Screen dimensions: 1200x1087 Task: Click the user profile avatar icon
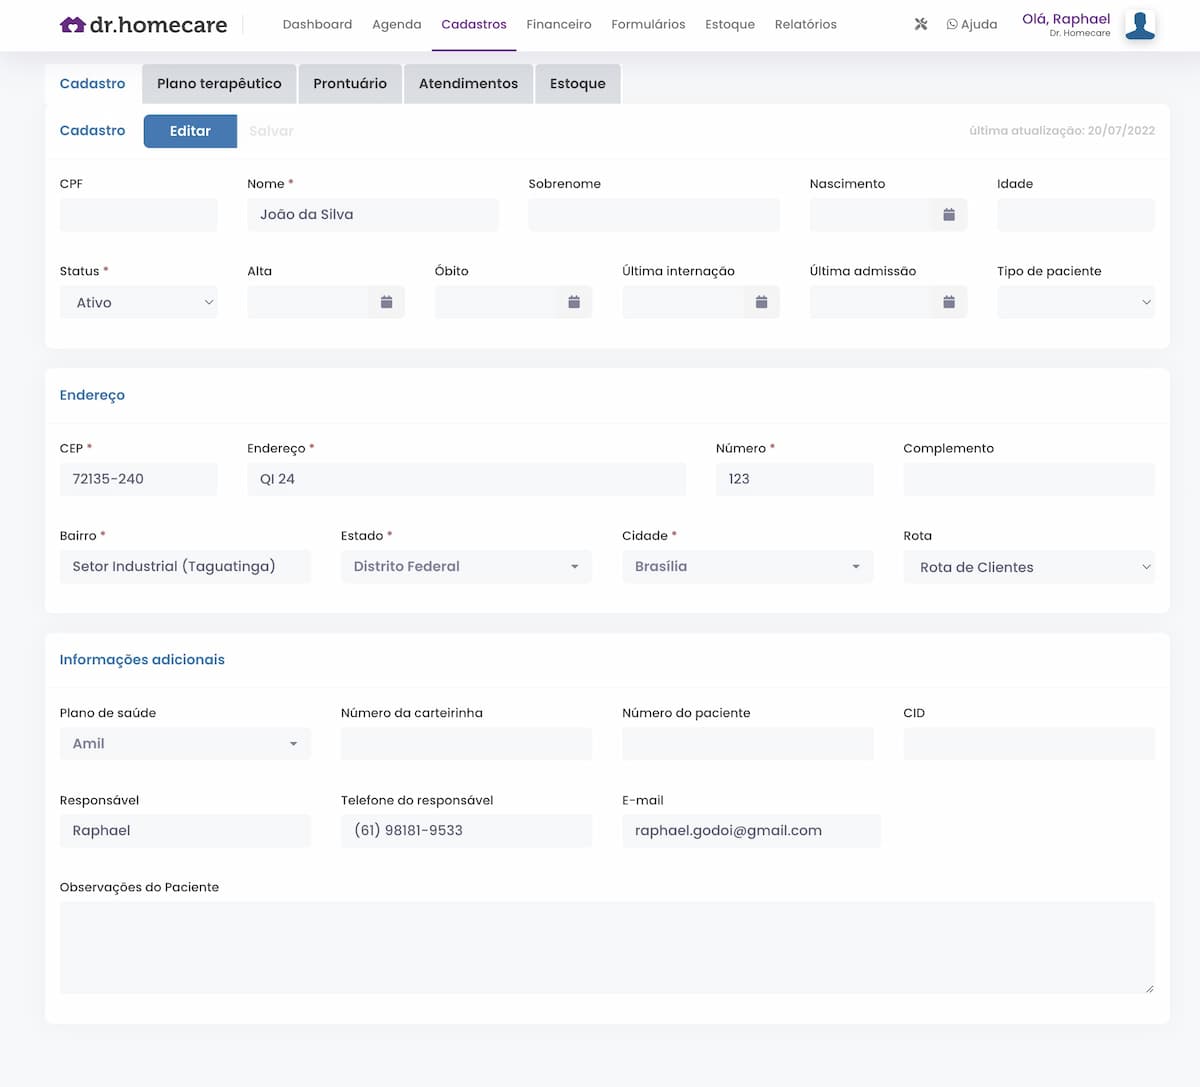[1139, 25]
